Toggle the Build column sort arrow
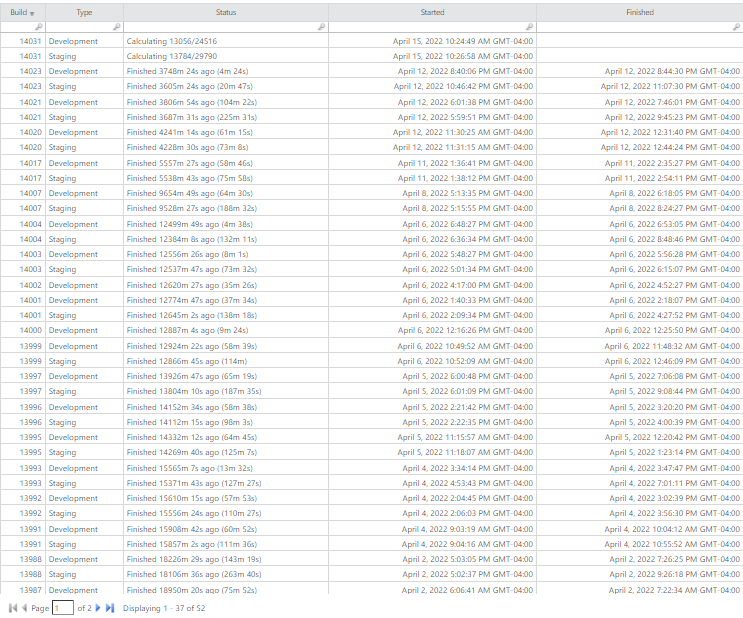 tap(32, 13)
